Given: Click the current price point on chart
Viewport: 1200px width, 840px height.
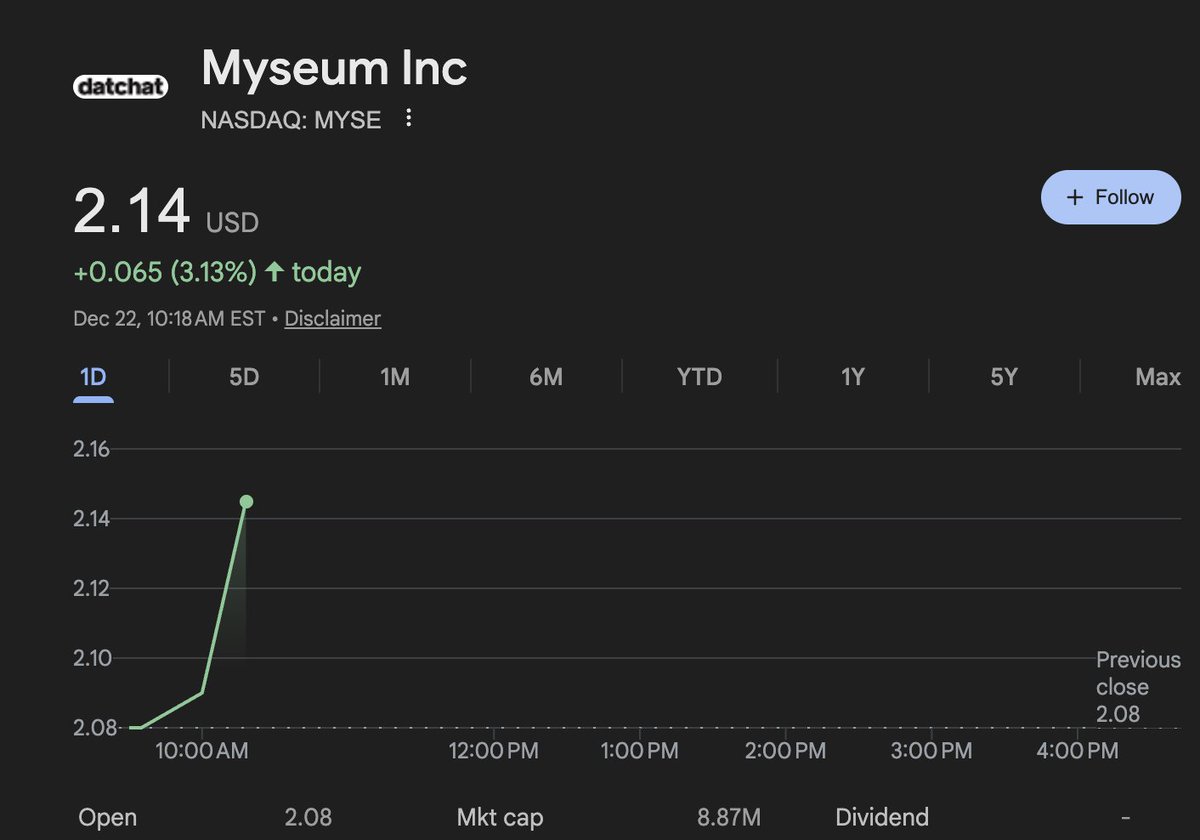Looking at the screenshot, I should pos(246,502).
